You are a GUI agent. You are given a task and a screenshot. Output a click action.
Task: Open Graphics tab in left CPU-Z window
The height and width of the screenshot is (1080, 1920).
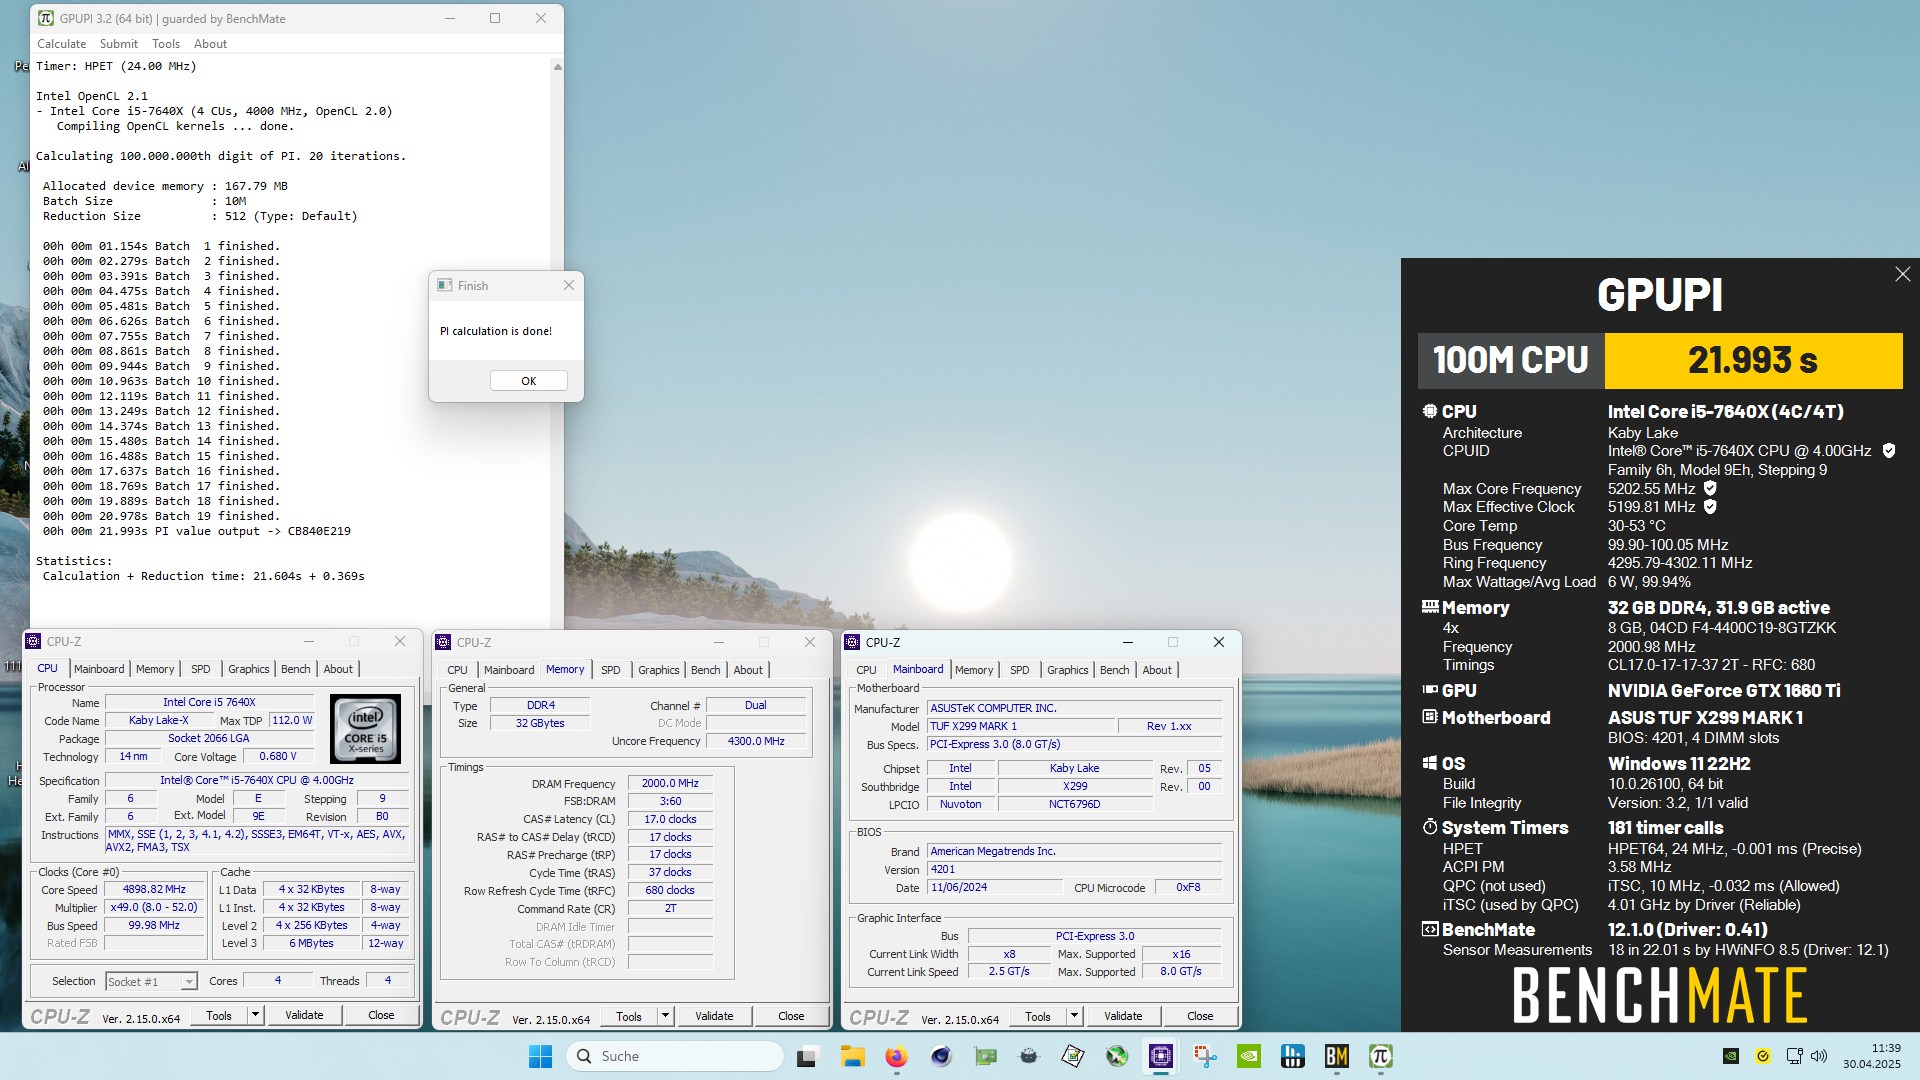point(249,669)
